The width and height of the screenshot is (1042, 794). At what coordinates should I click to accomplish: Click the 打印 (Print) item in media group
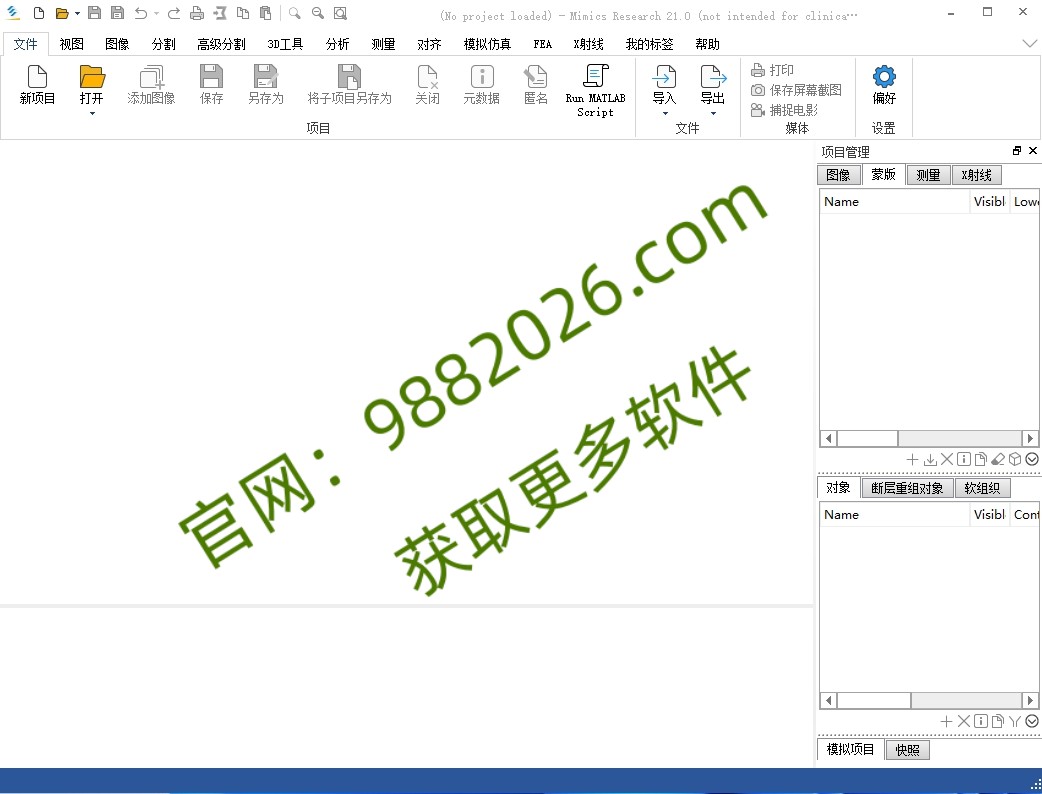[772, 70]
